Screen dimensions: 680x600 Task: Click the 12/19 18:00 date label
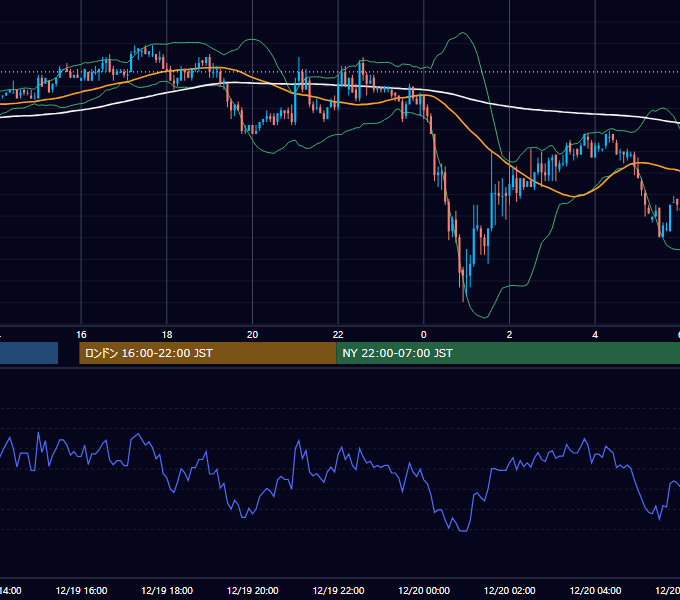(167, 590)
